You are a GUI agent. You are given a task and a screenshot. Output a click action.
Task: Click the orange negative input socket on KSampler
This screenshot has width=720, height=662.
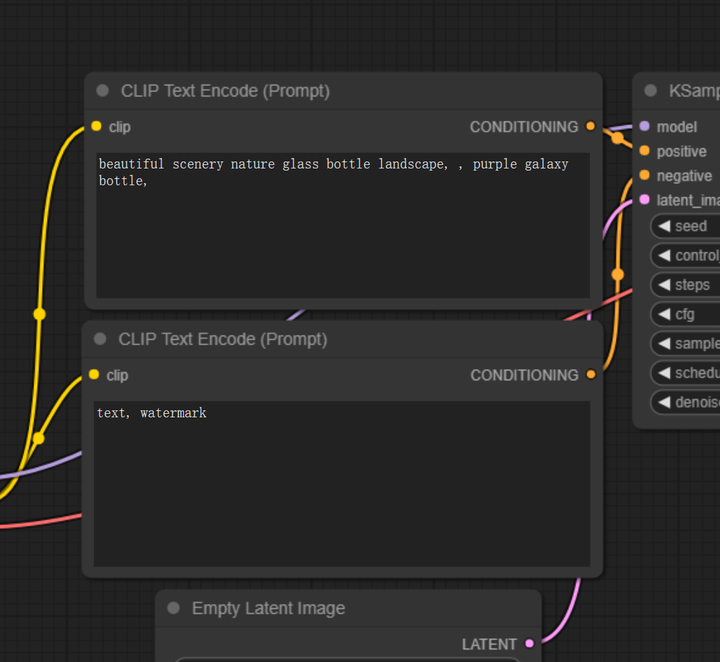644,175
